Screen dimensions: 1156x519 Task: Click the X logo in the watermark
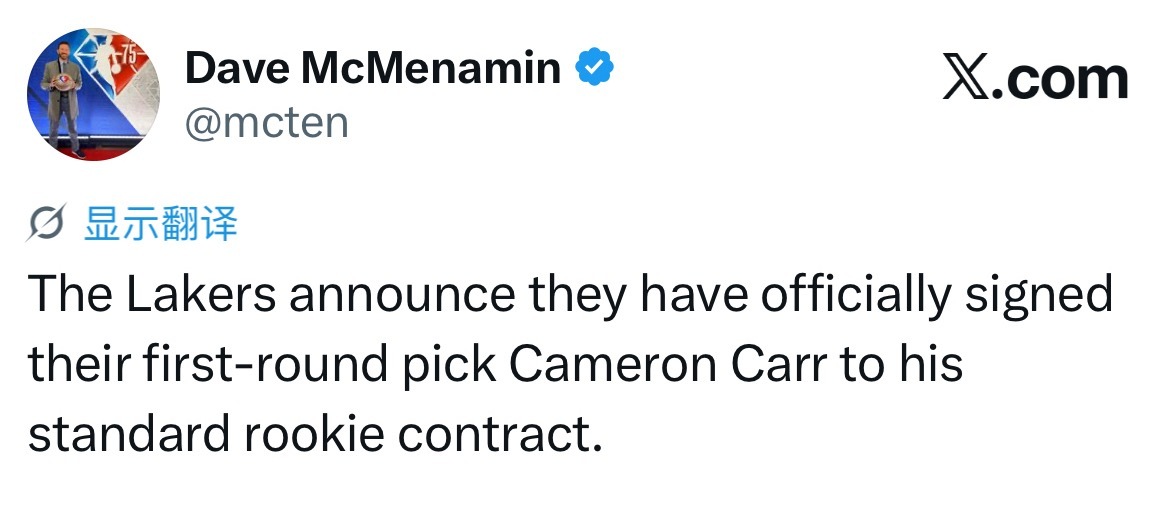[965, 80]
